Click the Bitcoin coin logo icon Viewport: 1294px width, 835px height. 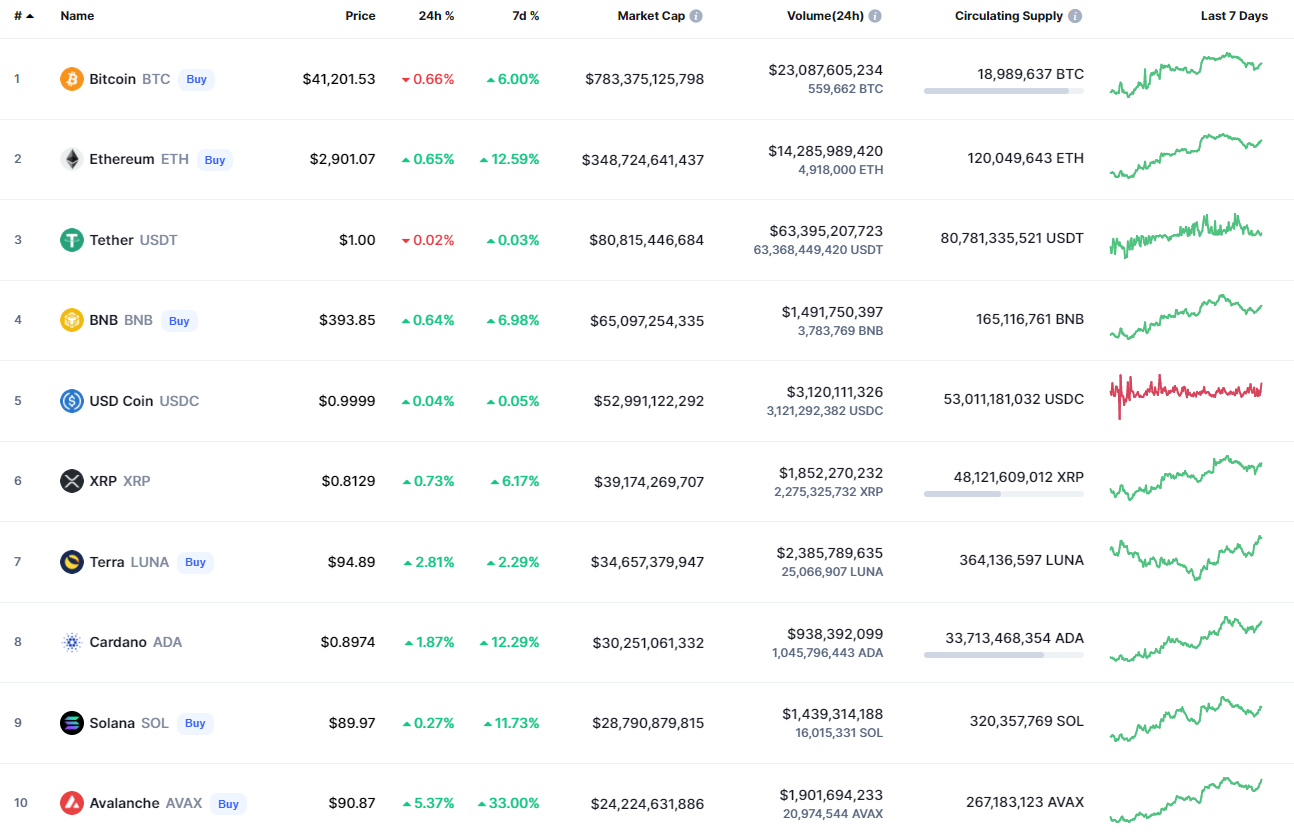coord(72,79)
